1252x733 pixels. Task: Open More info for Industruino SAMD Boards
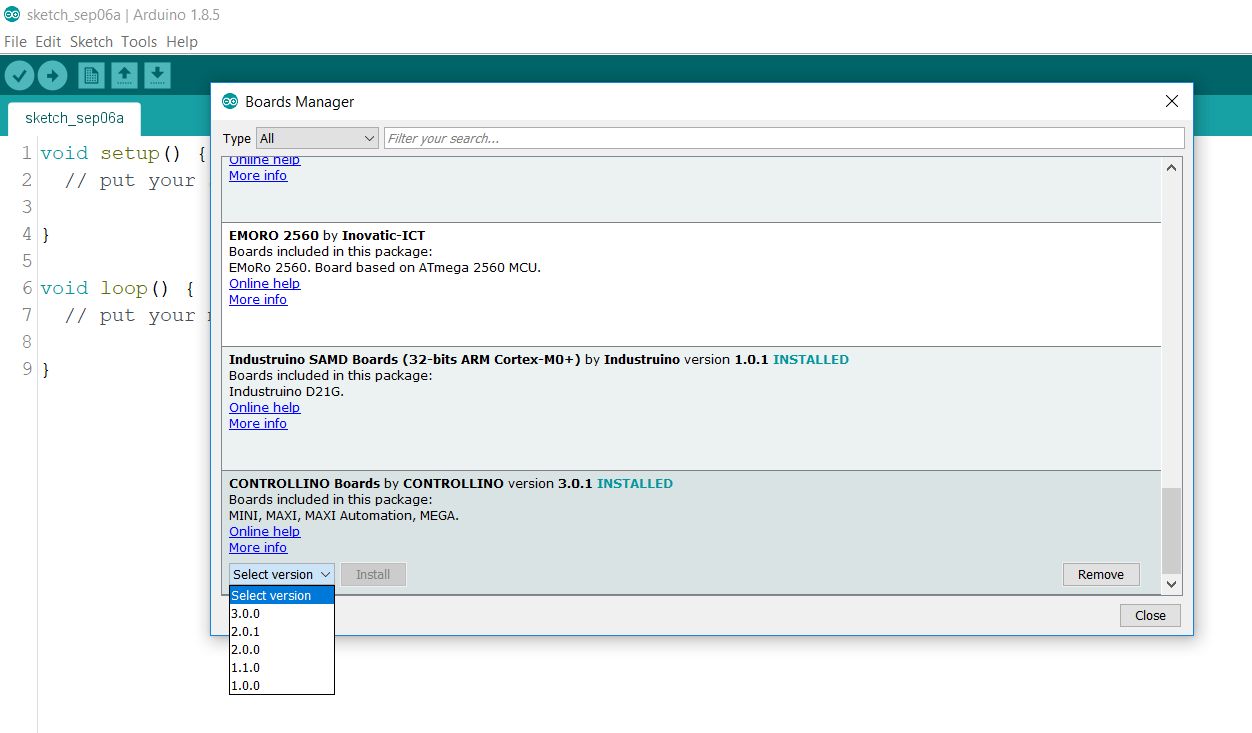point(257,423)
